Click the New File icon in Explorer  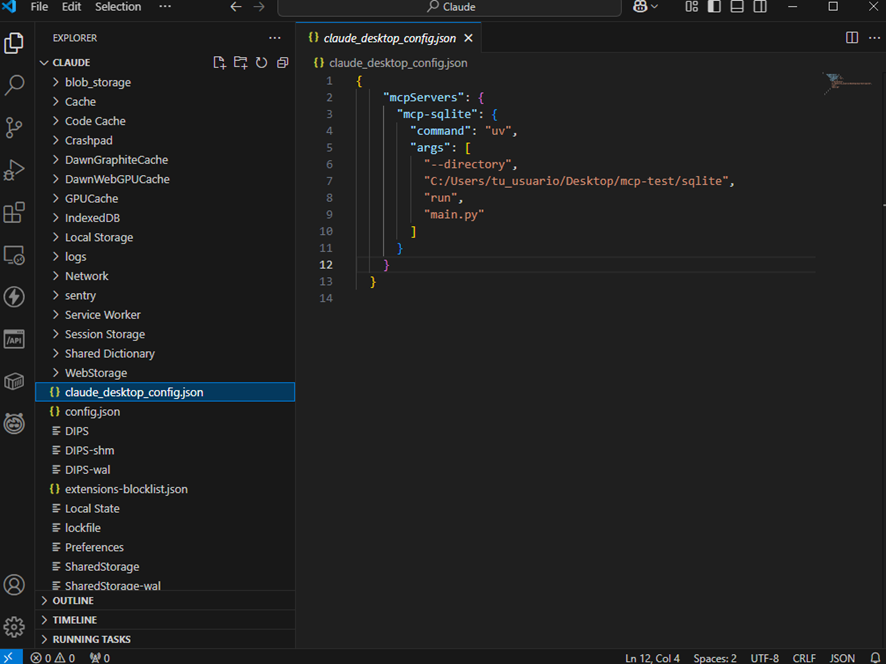click(x=220, y=63)
